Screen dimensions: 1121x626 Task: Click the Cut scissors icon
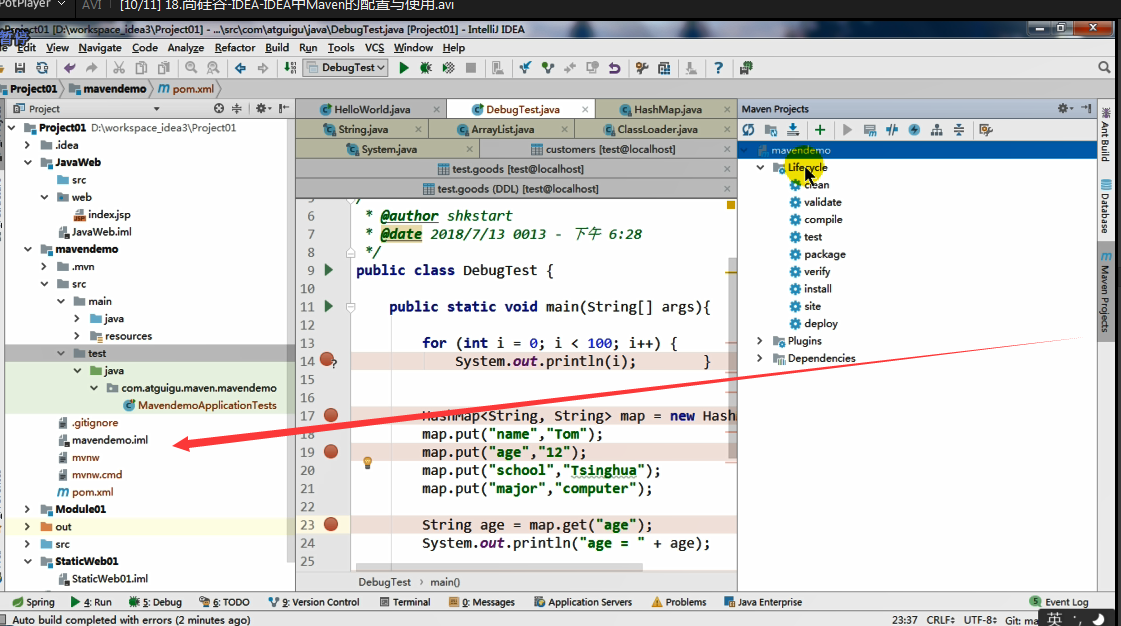coord(119,68)
